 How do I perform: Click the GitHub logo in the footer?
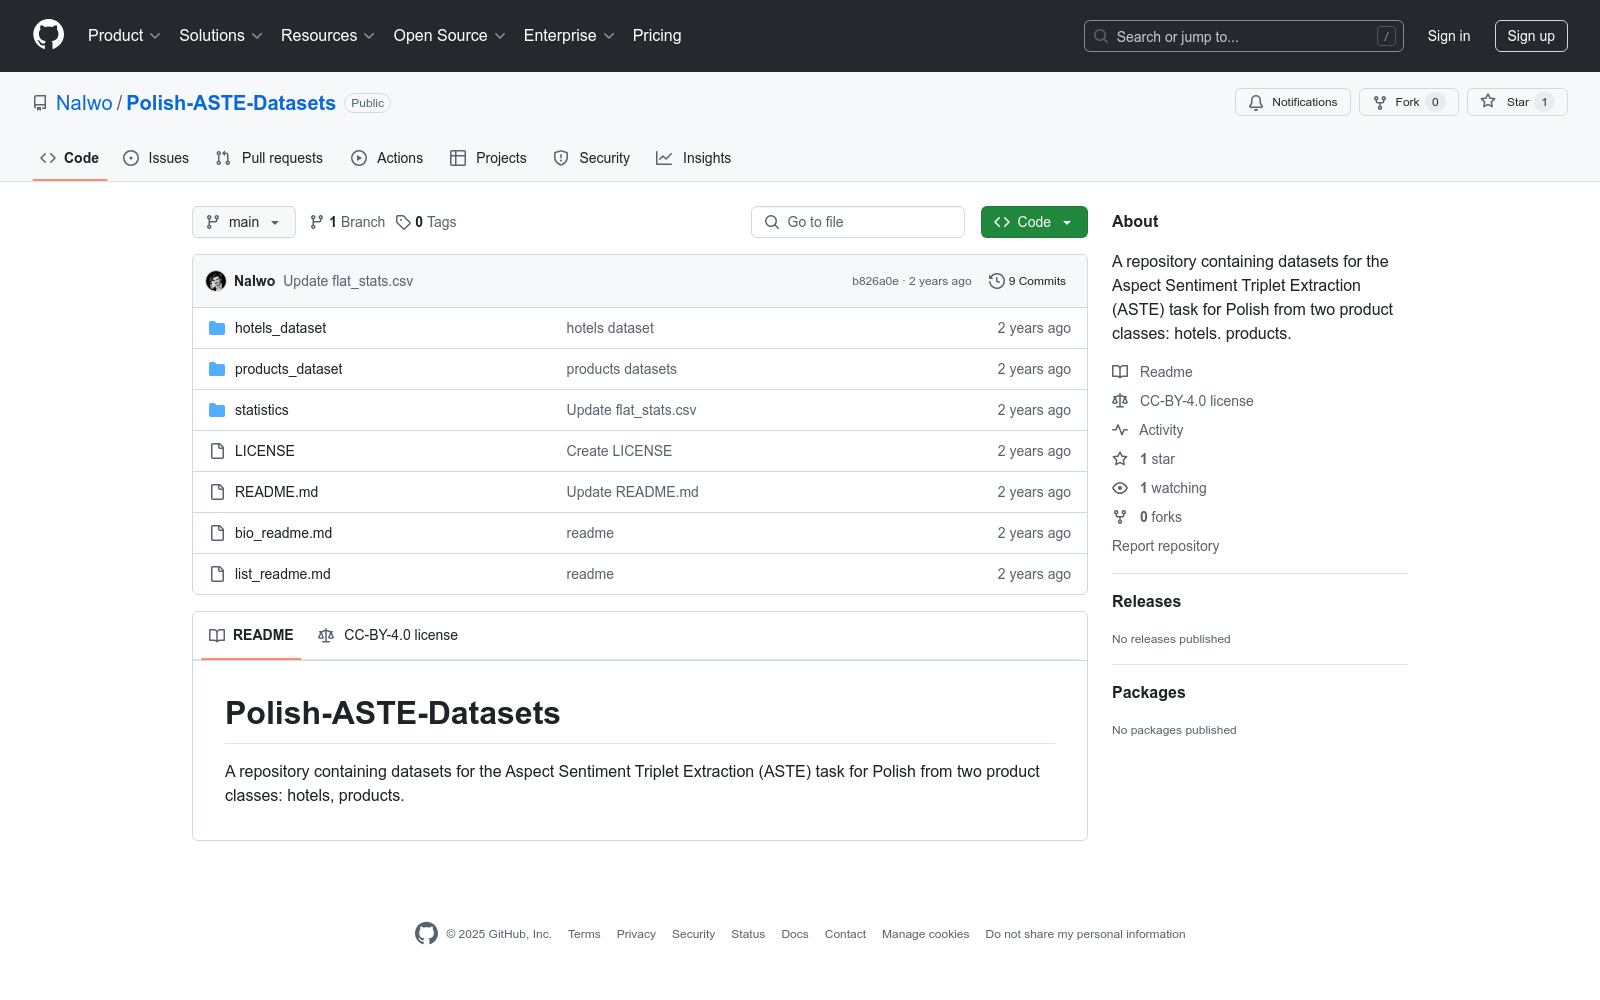click(x=426, y=933)
